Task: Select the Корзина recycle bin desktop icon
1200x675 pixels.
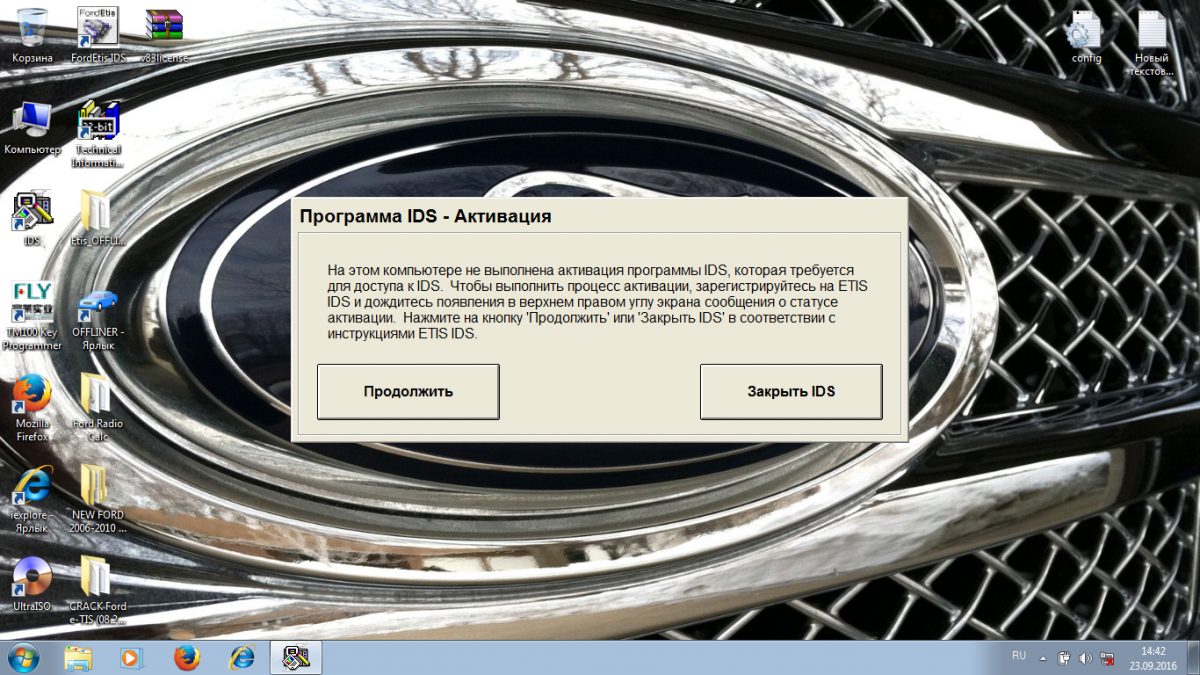Action: click(32, 35)
